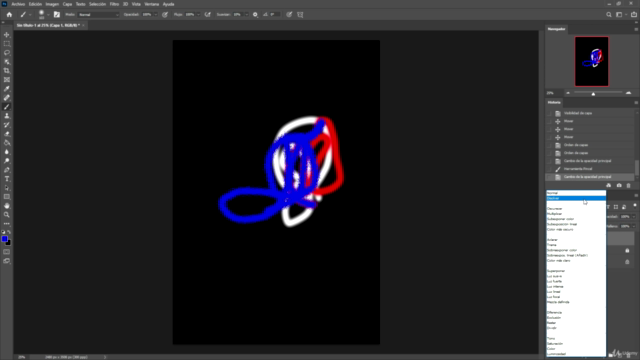This screenshot has width=640, height=360.
Task: Select the Historia panel tab
Action: click(x=554, y=102)
